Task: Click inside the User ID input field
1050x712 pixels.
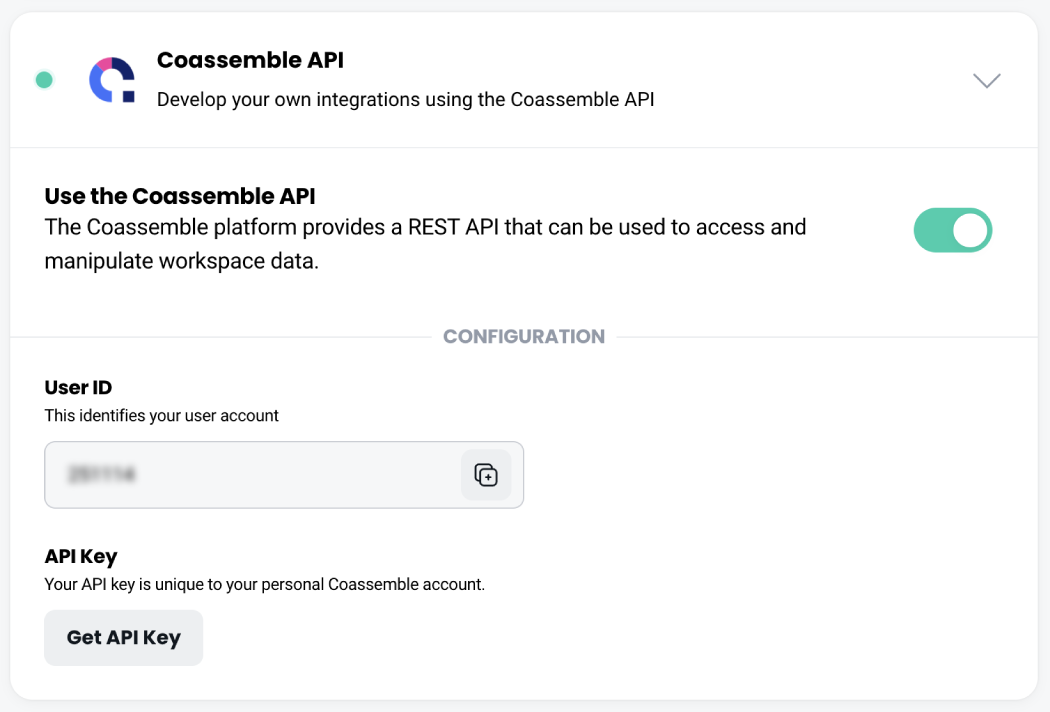Action: (250, 475)
